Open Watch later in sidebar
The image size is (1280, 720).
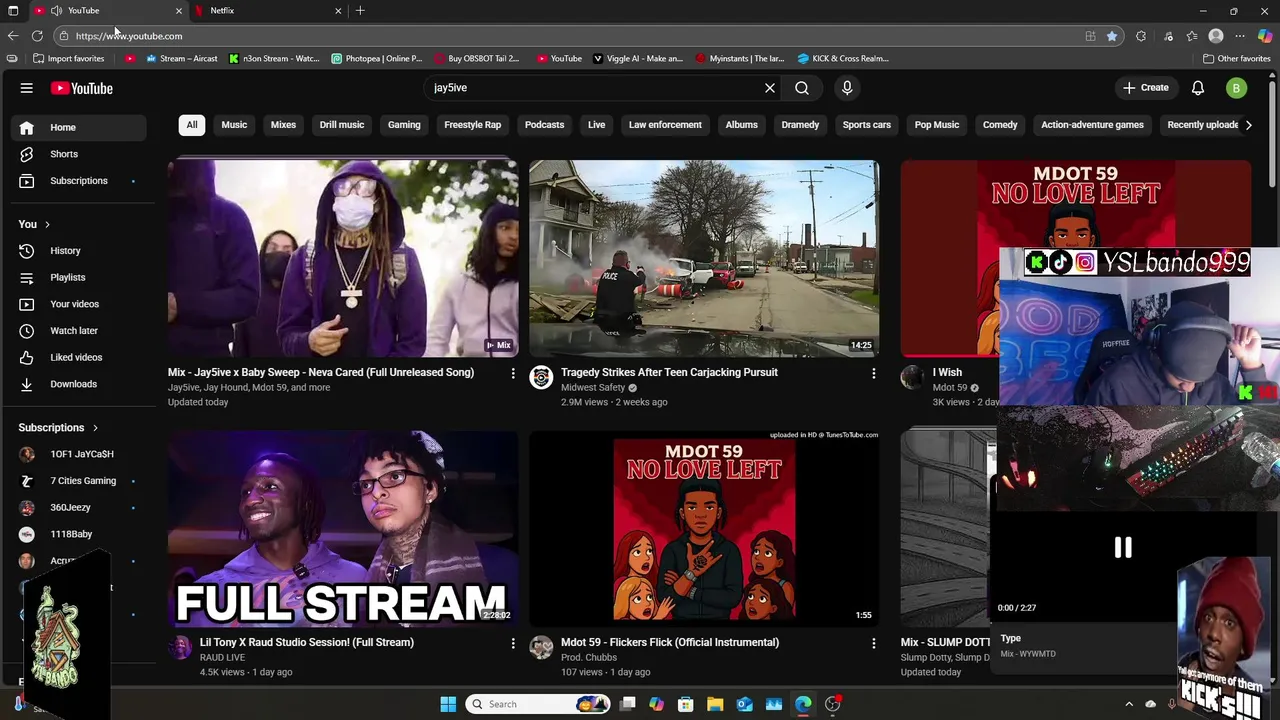click(x=80, y=331)
